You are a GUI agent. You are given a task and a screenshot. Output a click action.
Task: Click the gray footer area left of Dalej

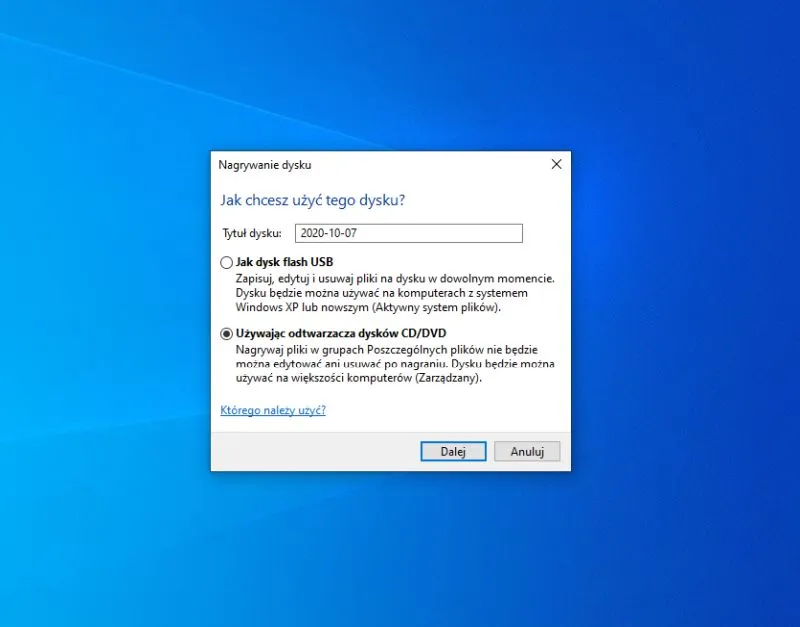(310, 451)
